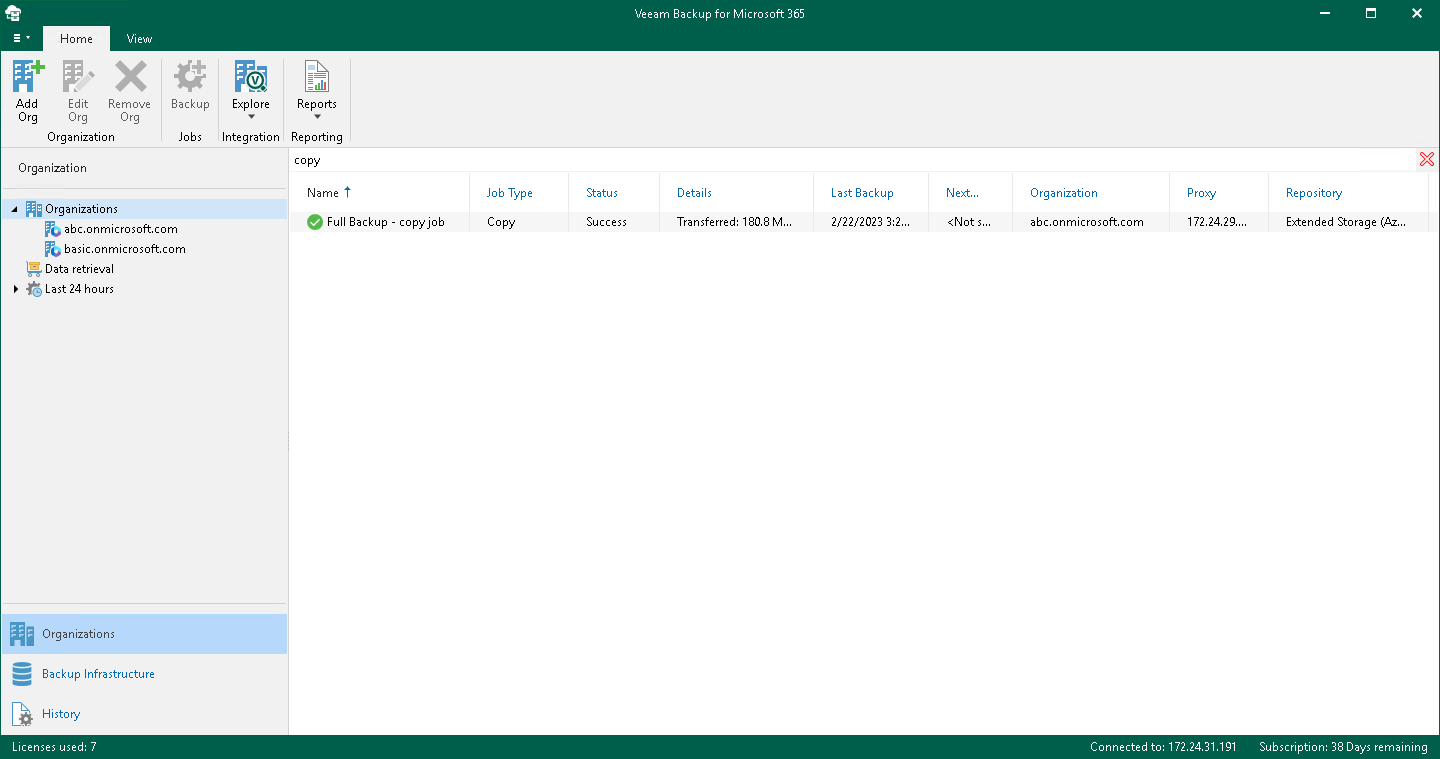This screenshot has height=759, width=1440.
Task: Click the 'Connected to: 172.24.31.191' status text
Action: 1163,747
